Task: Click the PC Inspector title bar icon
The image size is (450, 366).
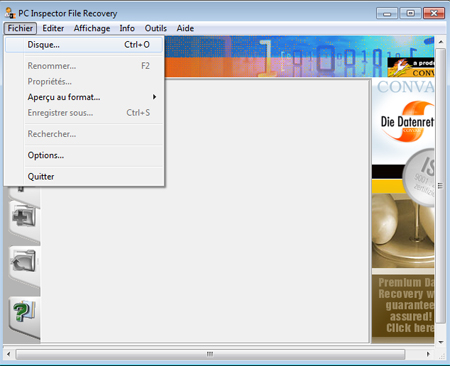Action: [x=10, y=13]
